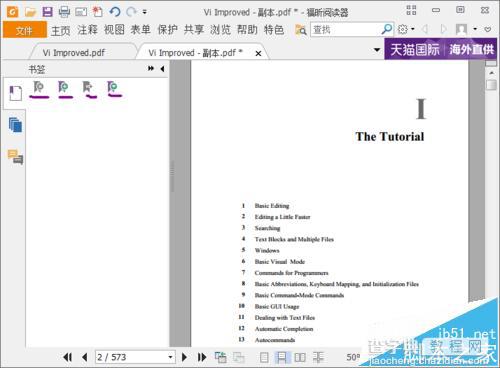Collapse the 书签 panel with left arrow

[162, 69]
